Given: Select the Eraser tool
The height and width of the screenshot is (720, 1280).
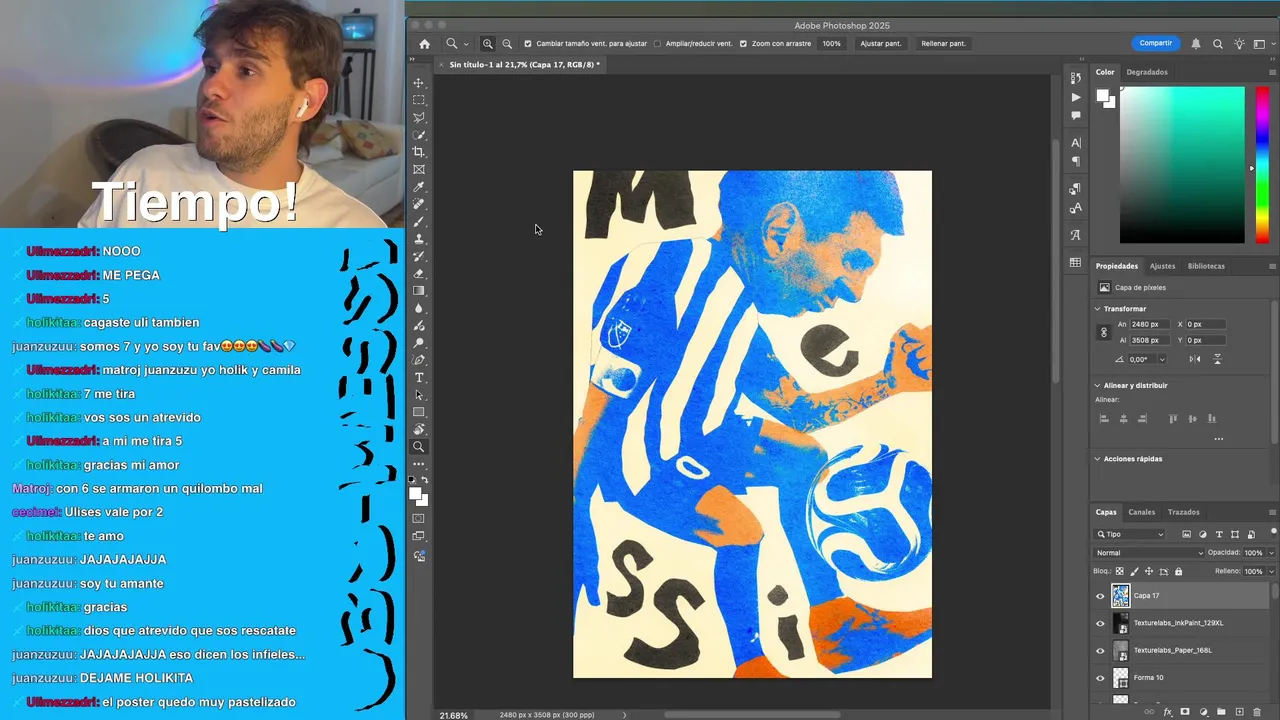Looking at the screenshot, I should (419, 273).
